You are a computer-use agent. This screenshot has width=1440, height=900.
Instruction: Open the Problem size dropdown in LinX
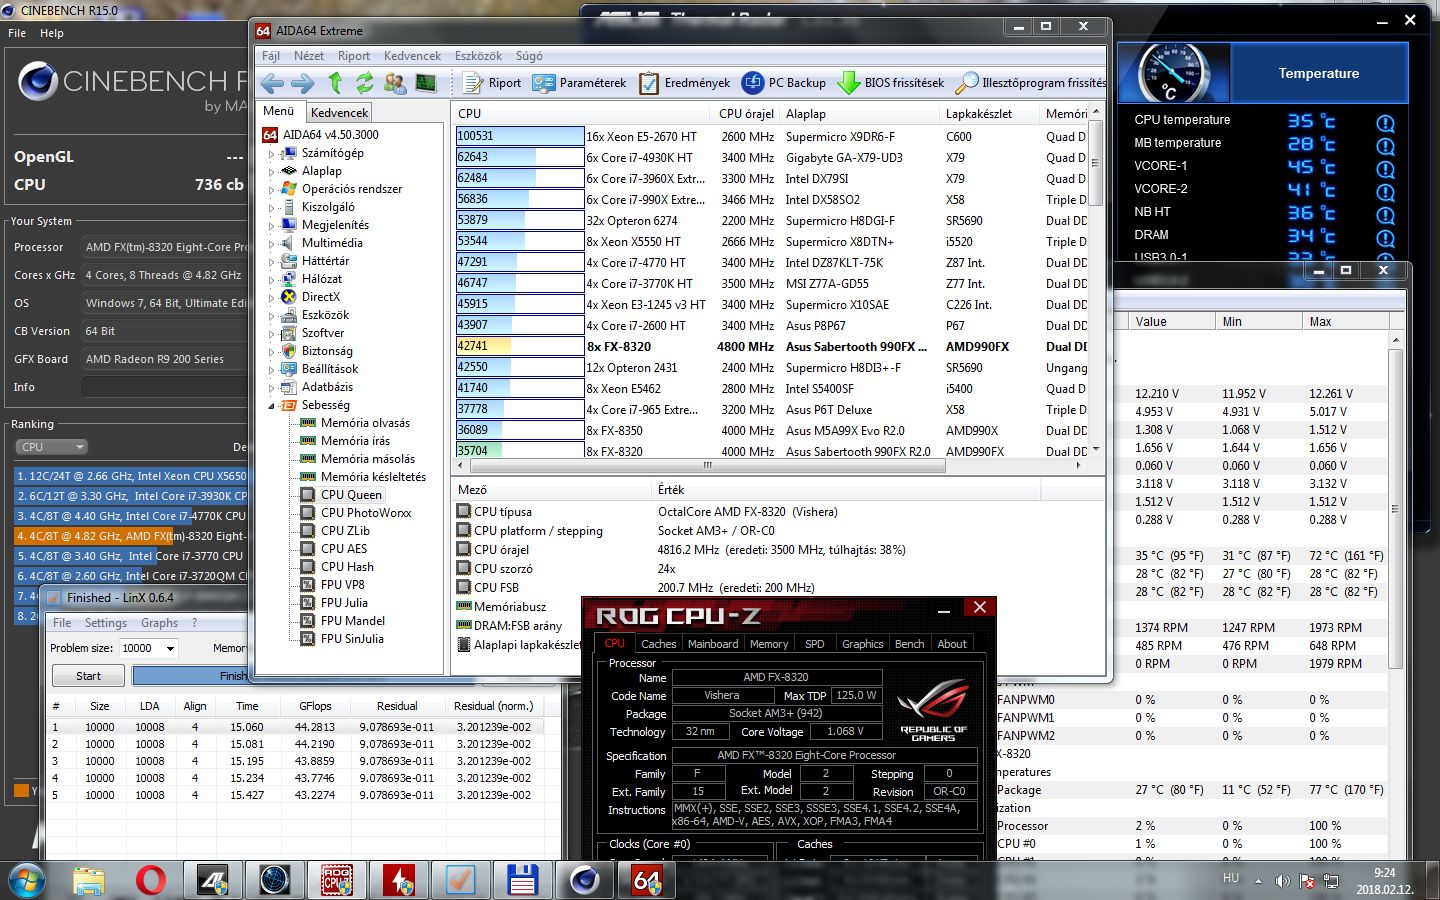(170, 649)
